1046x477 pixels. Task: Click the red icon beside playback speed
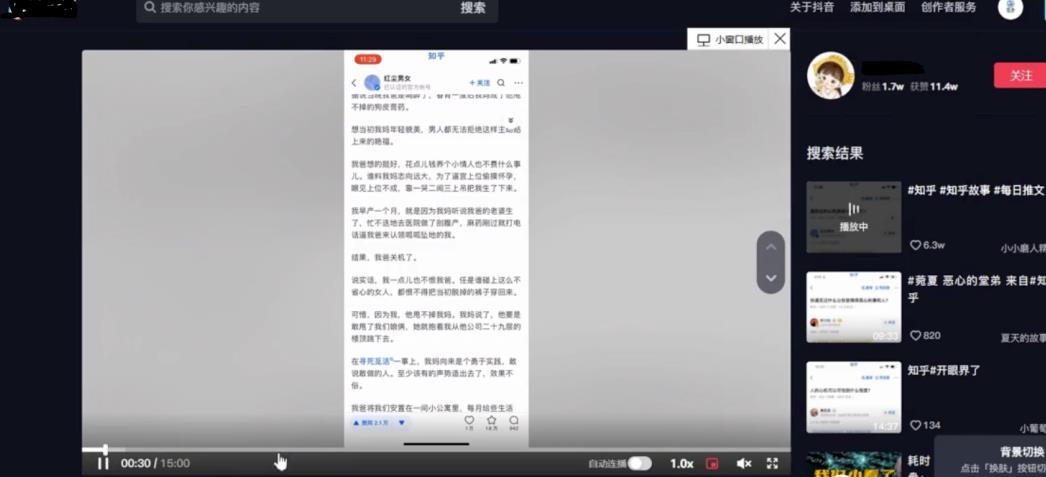(x=713, y=463)
